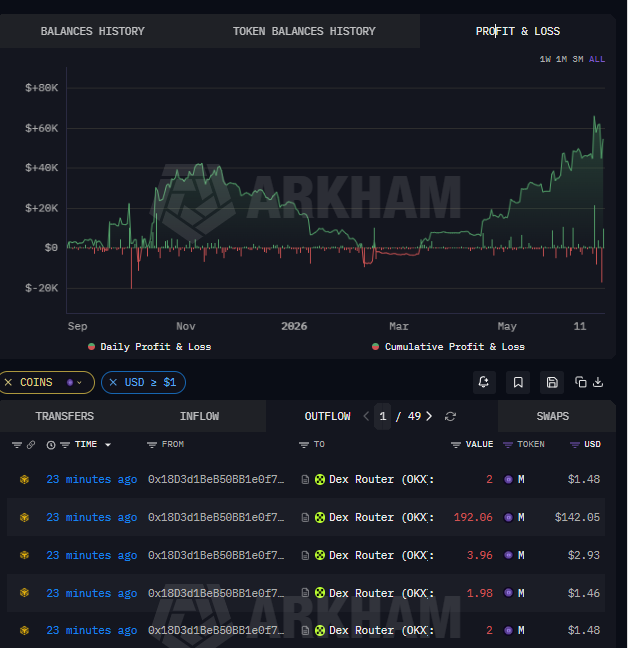Open chain icon of $2.93 transfer
This screenshot has height=648, width=631.
click(24, 555)
